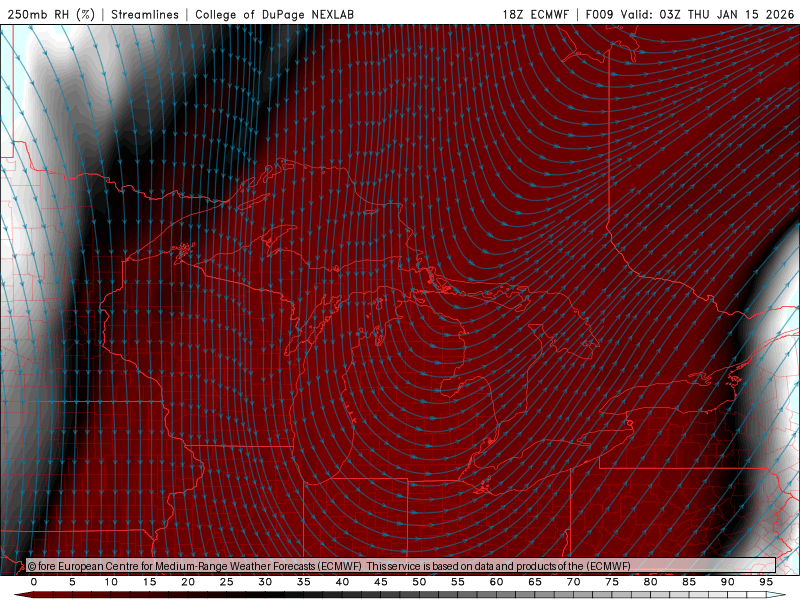Click the '50' value on the color scale
The image size is (800, 600).
point(419,582)
